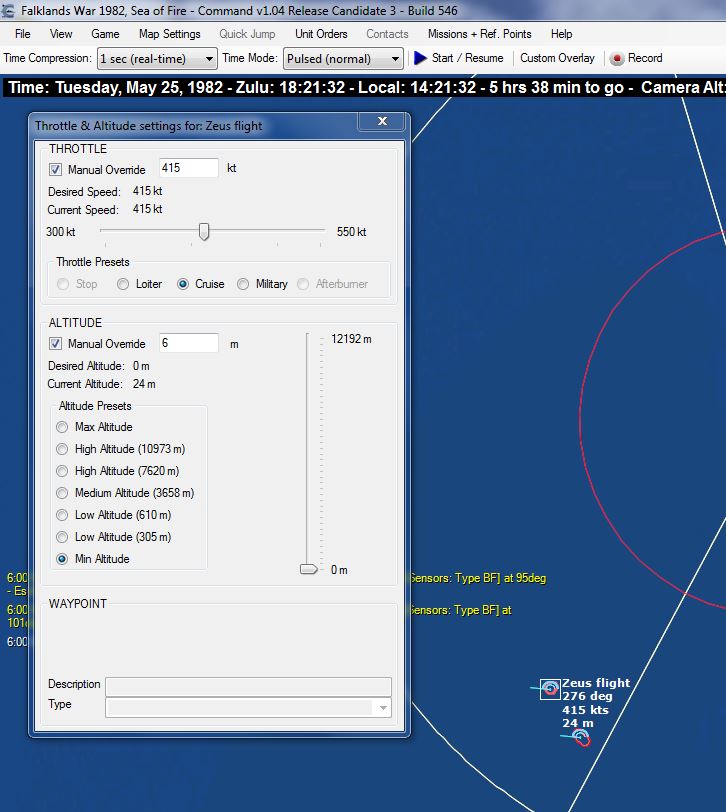Select High Altitude (10973 m) preset
The width and height of the screenshot is (726, 812).
[62, 449]
